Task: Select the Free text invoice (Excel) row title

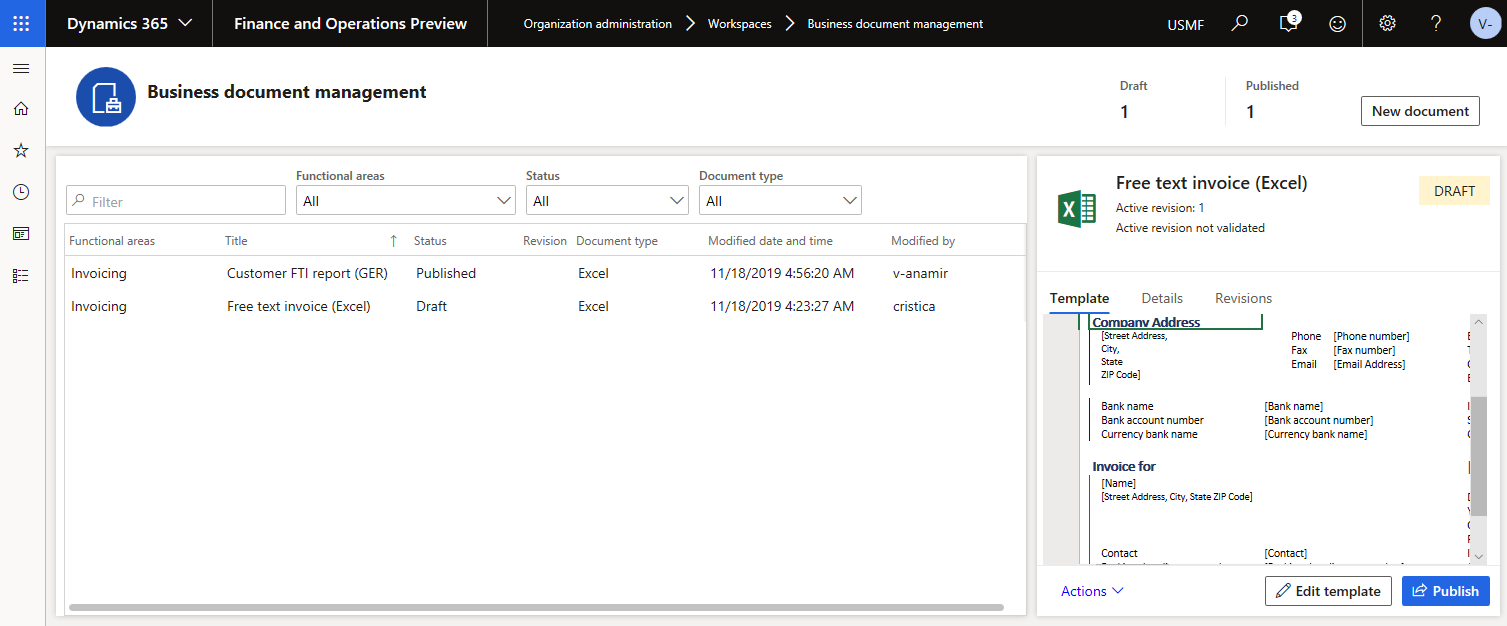Action: pos(299,306)
